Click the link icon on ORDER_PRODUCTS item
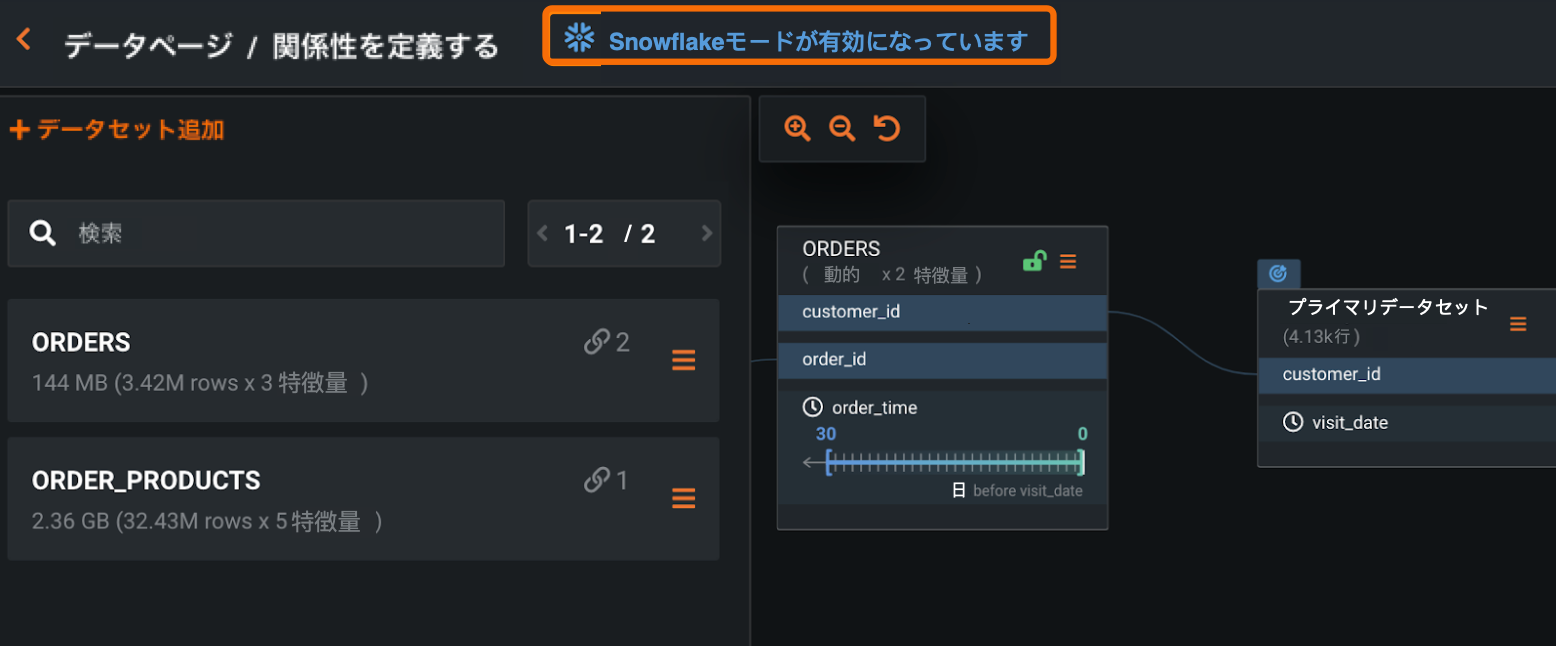 597,481
